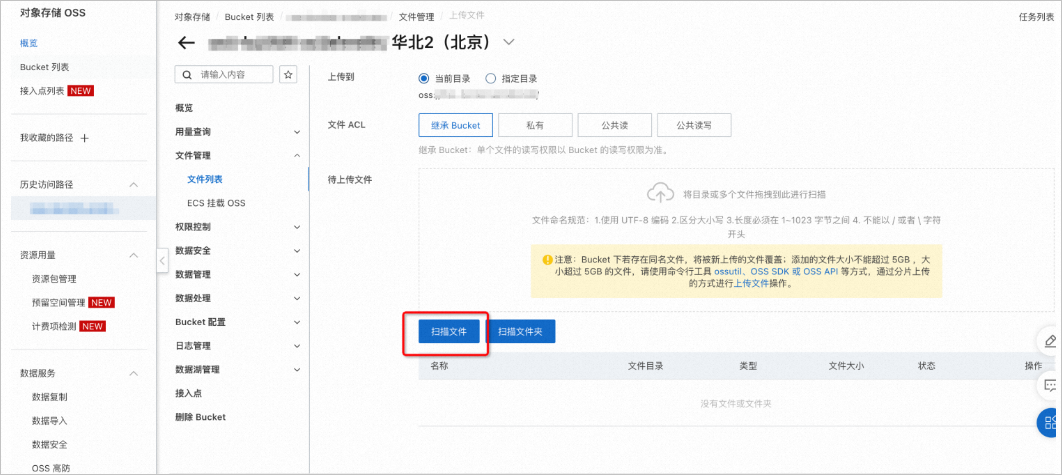Image resolution: width=1062 pixels, height=475 pixels.
Task: Select the 指定目录 radio button
Action: (x=490, y=79)
